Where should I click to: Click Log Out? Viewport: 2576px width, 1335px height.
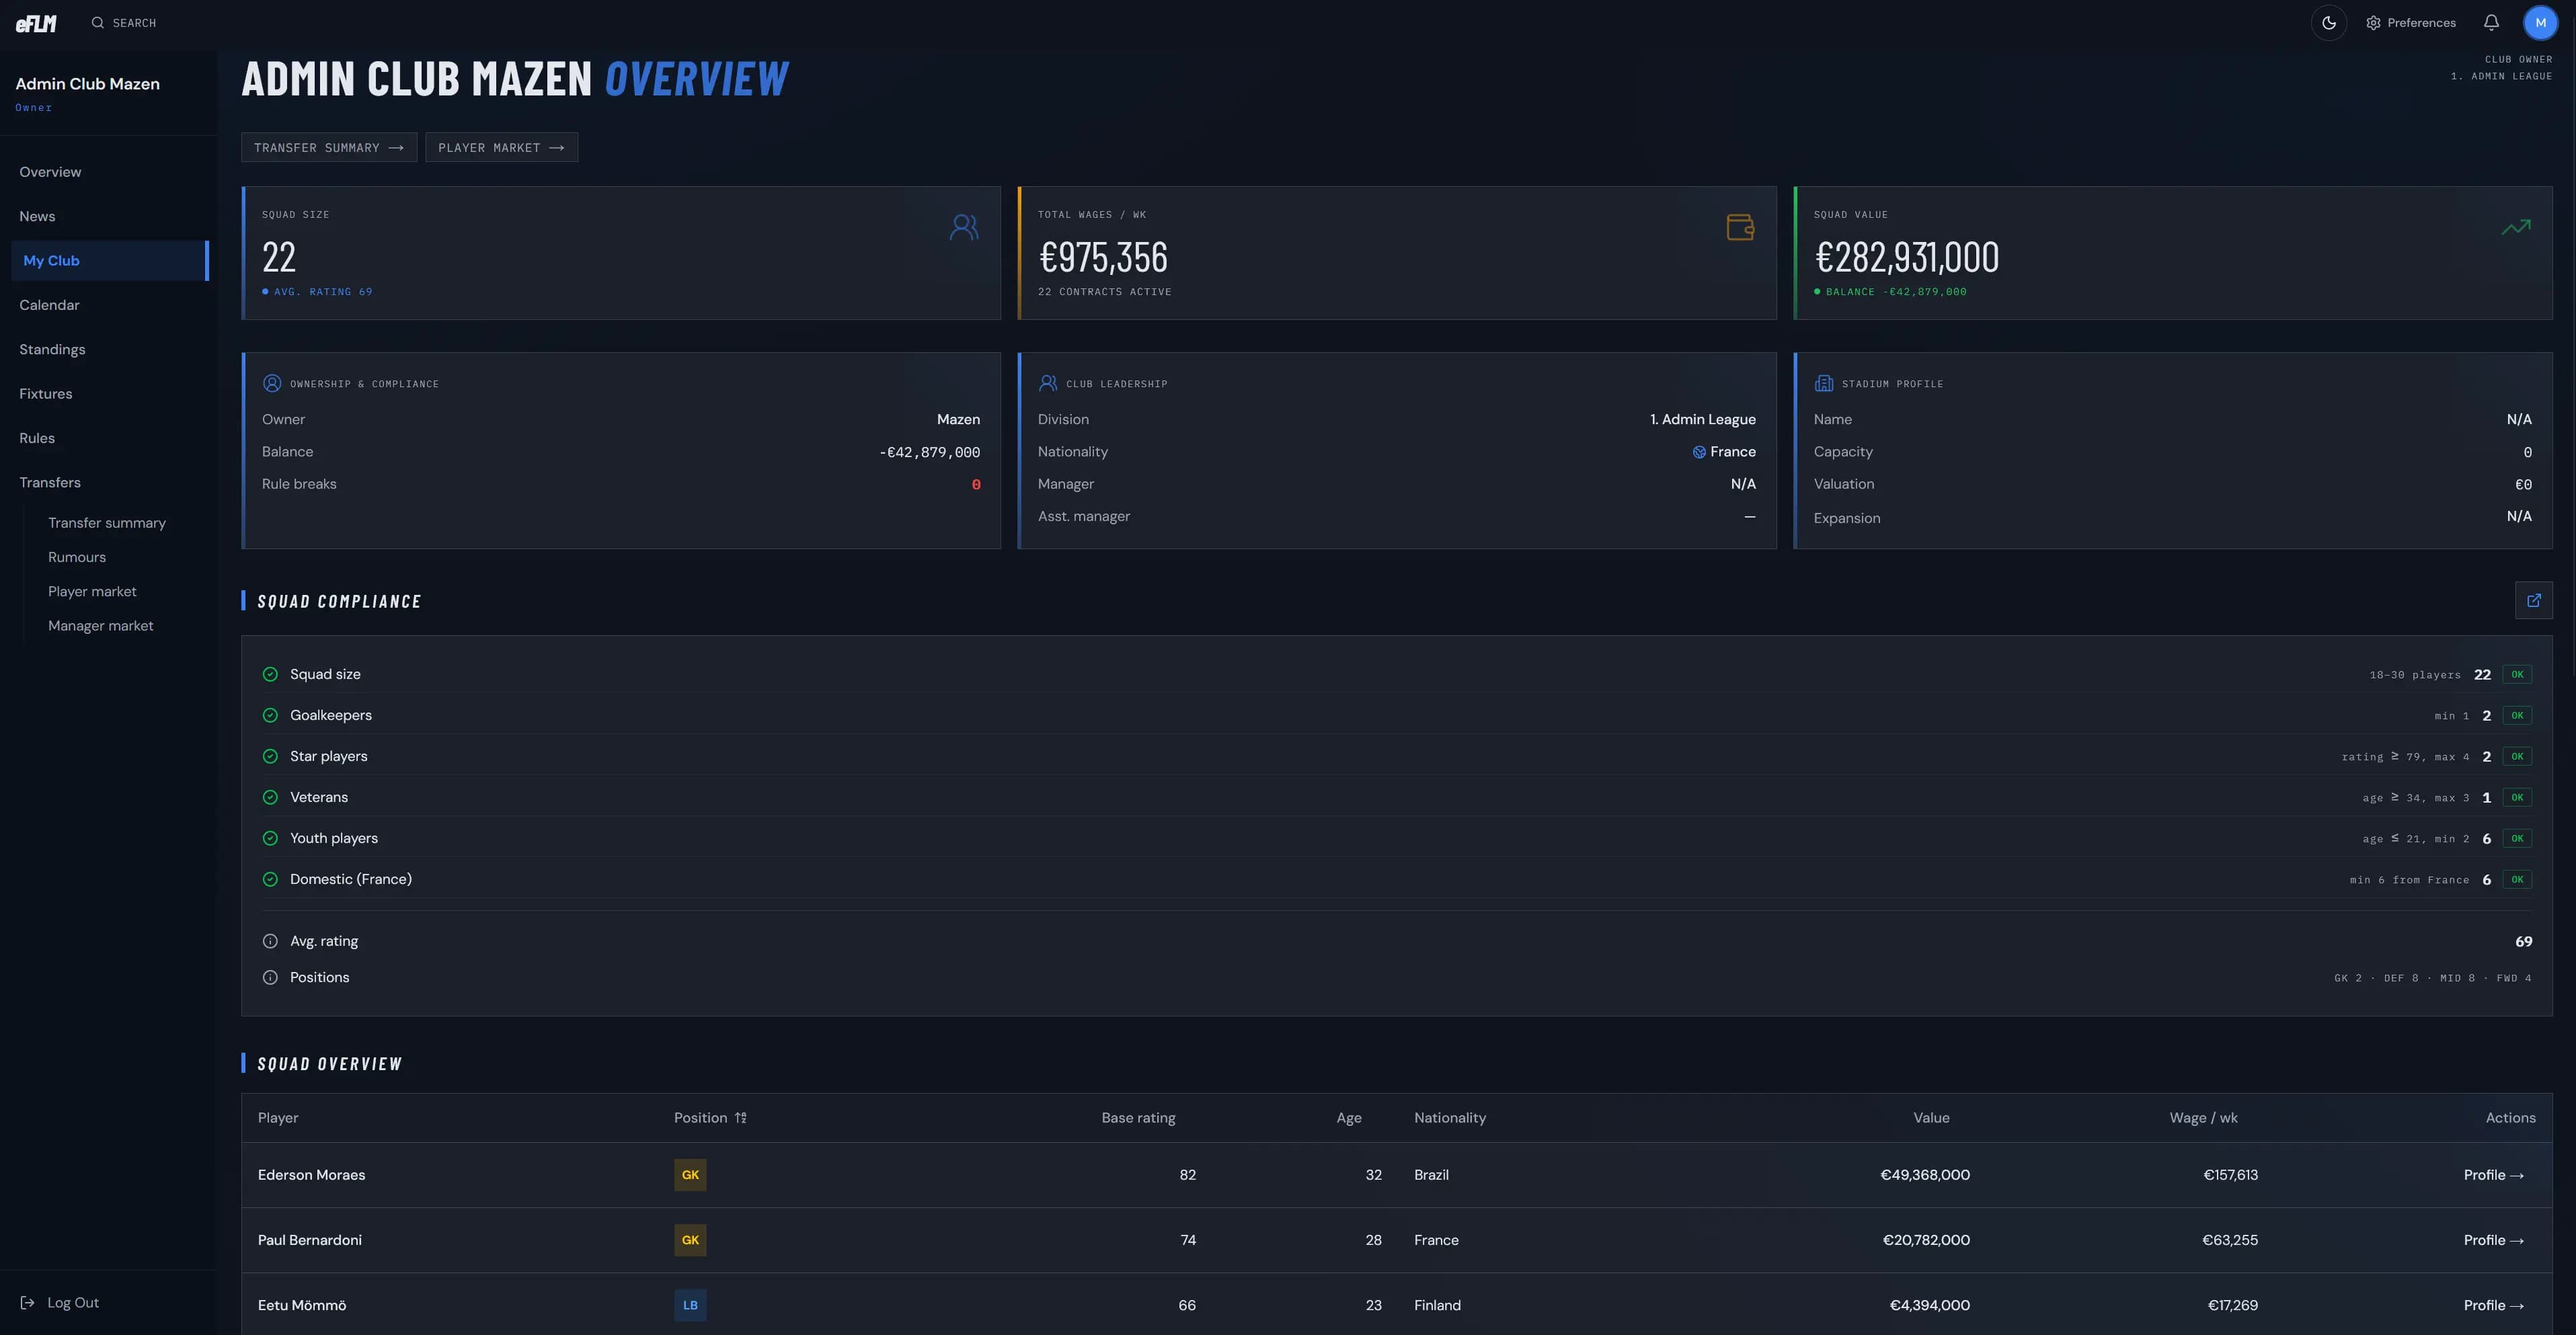60,1302
